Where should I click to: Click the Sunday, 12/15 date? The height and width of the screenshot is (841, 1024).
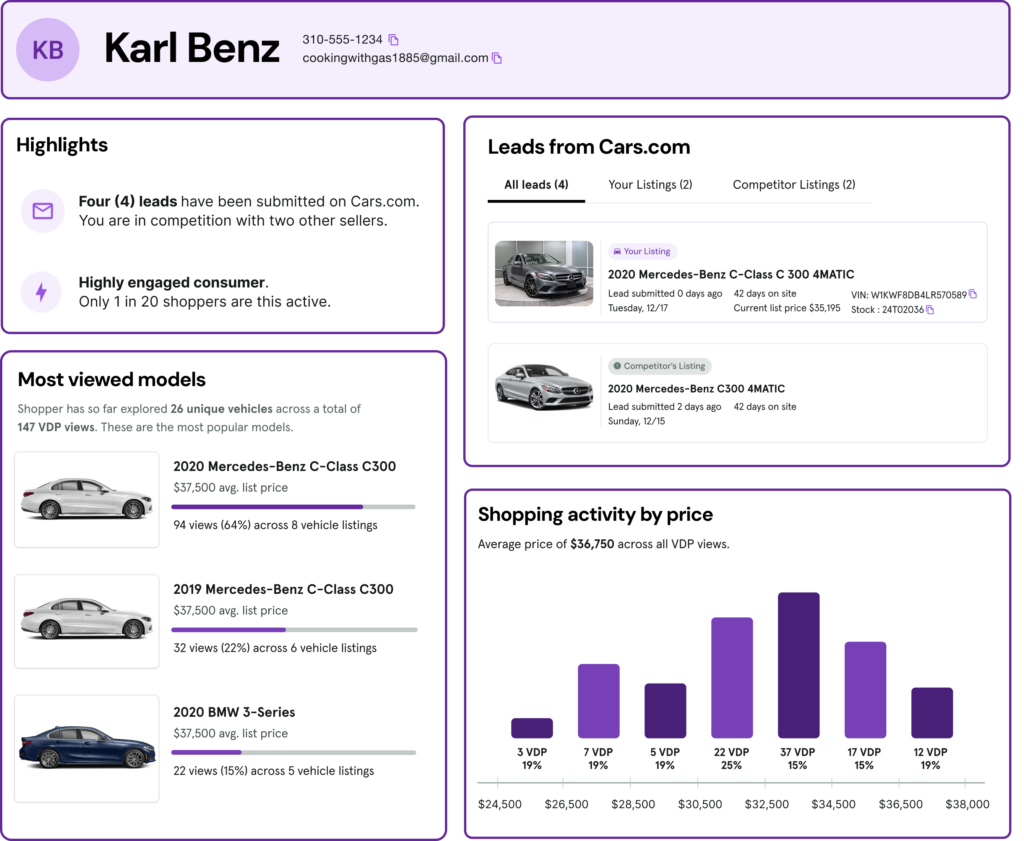pyautogui.click(x=637, y=421)
